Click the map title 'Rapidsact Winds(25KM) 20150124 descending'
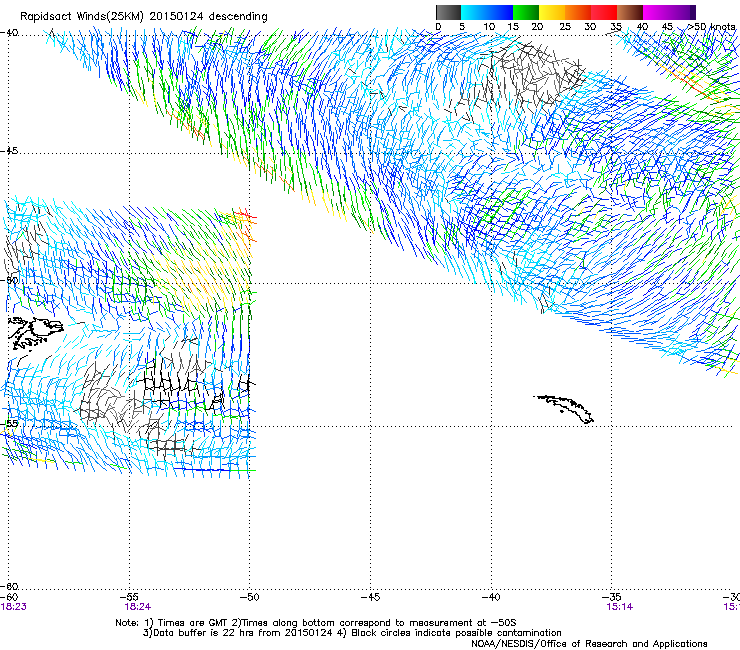This screenshot has width=740, height=650. [x=144, y=17]
